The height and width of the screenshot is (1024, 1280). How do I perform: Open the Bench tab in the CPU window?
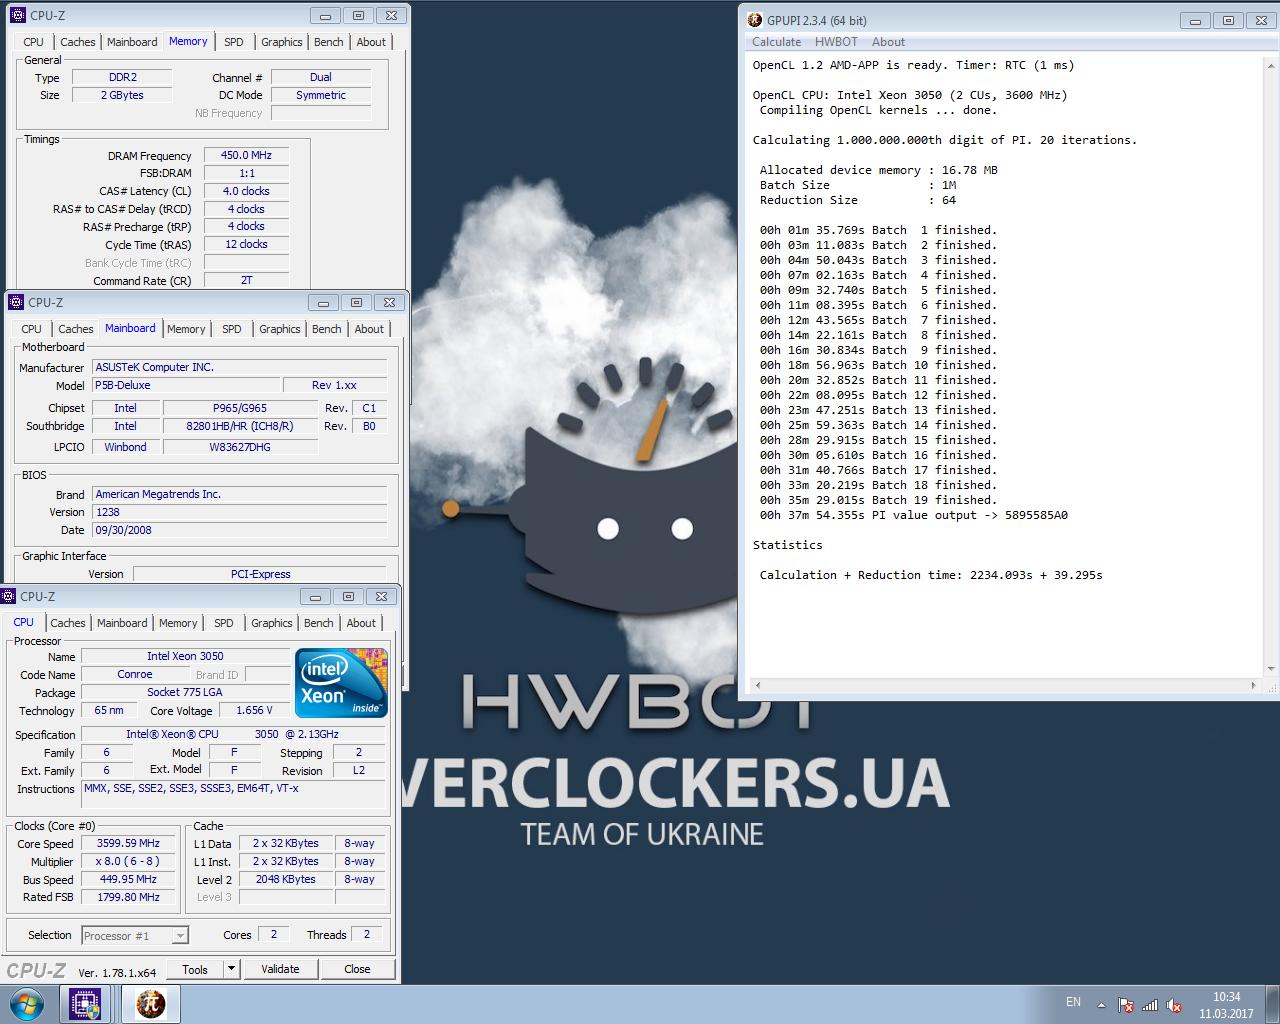coord(319,623)
